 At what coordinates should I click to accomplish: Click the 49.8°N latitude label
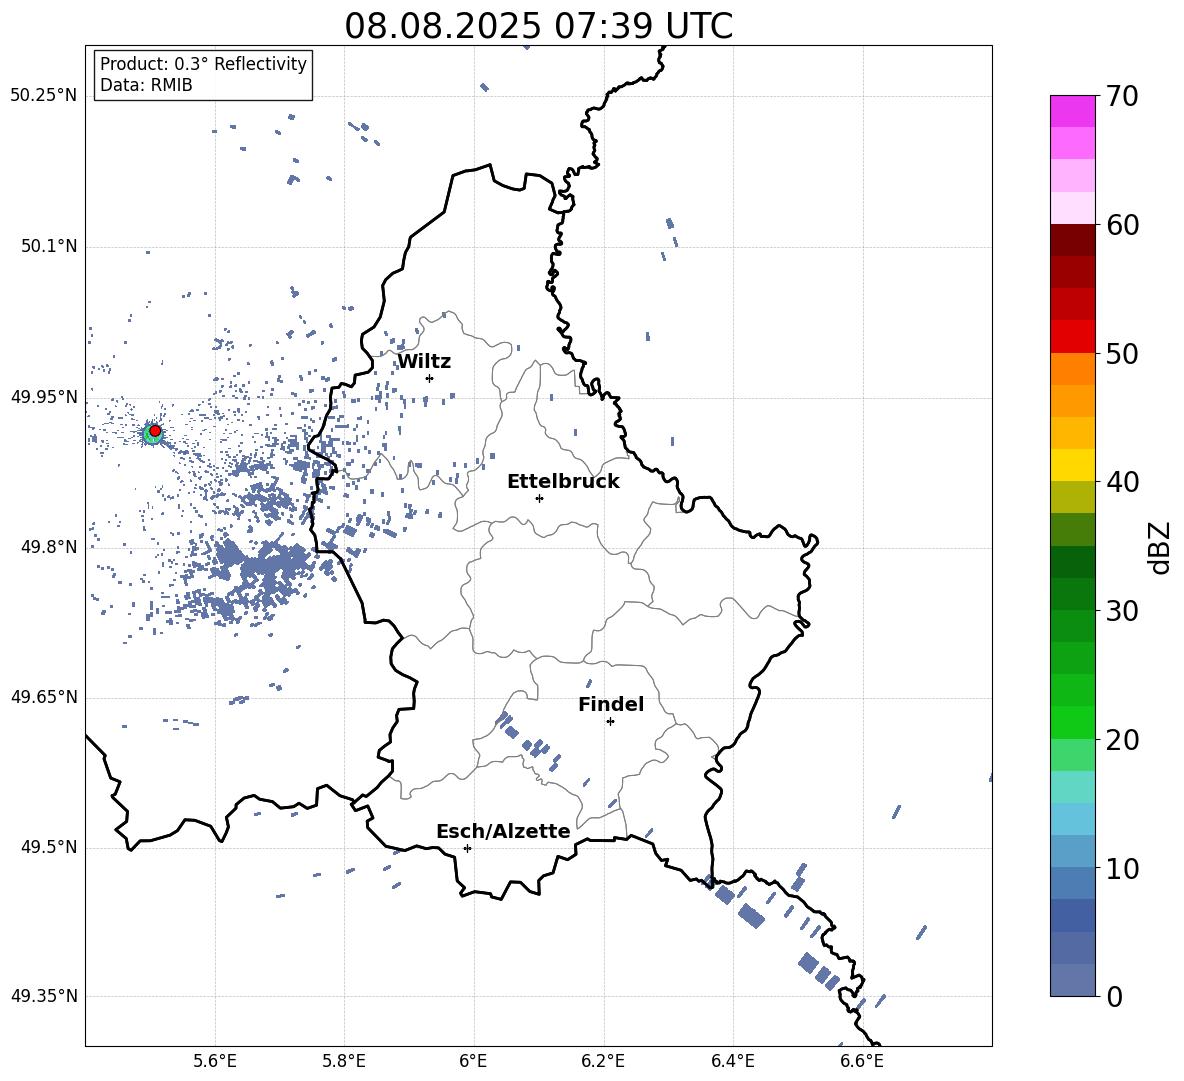click(48, 547)
